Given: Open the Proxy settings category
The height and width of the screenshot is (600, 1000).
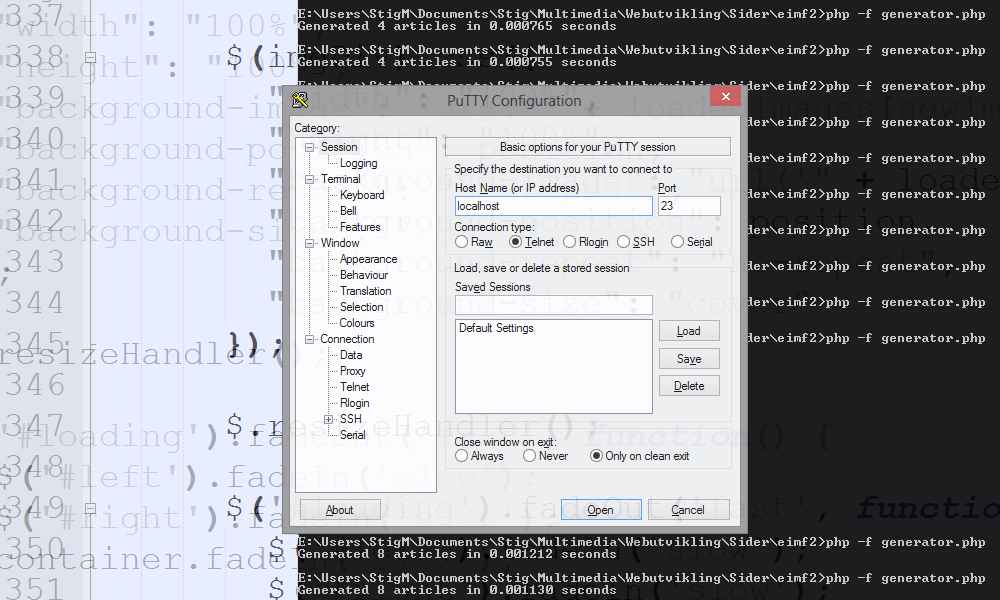Looking at the screenshot, I should click(x=353, y=371).
